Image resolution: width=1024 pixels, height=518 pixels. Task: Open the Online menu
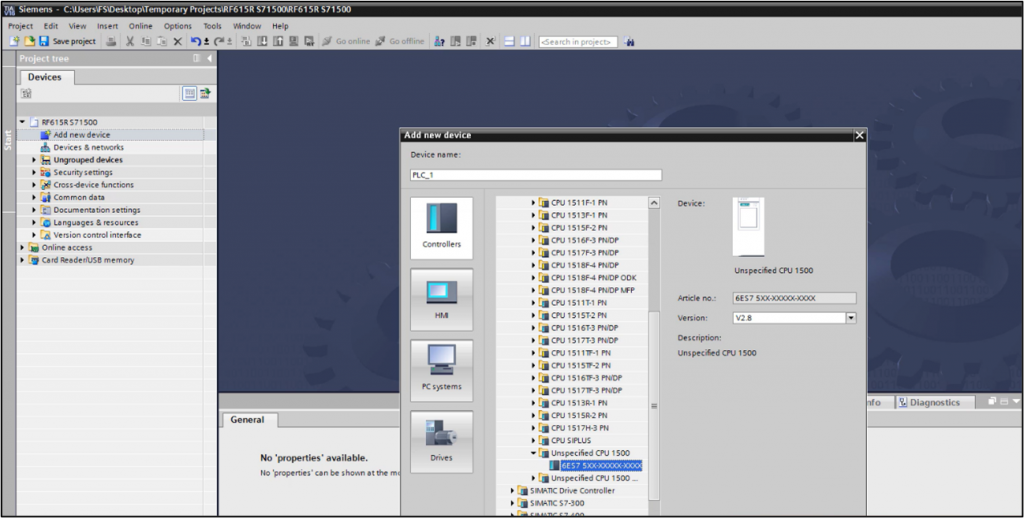tap(141, 26)
